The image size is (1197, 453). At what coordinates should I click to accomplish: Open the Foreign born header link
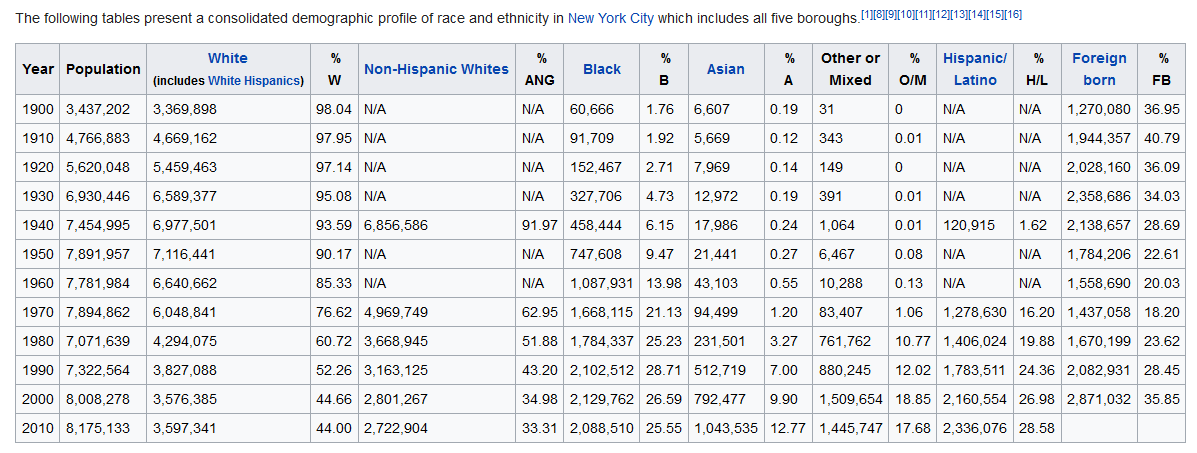pyautogui.click(x=1099, y=69)
